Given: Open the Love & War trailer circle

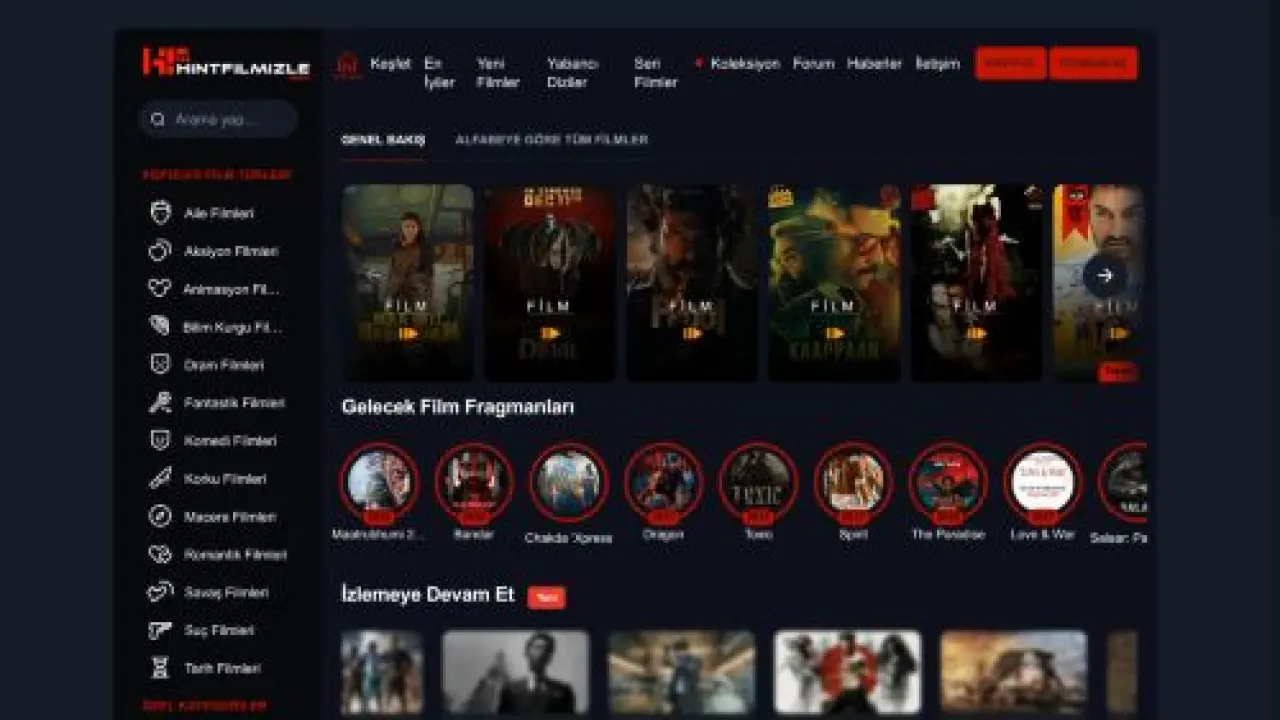Looking at the screenshot, I should tap(1043, 483).
